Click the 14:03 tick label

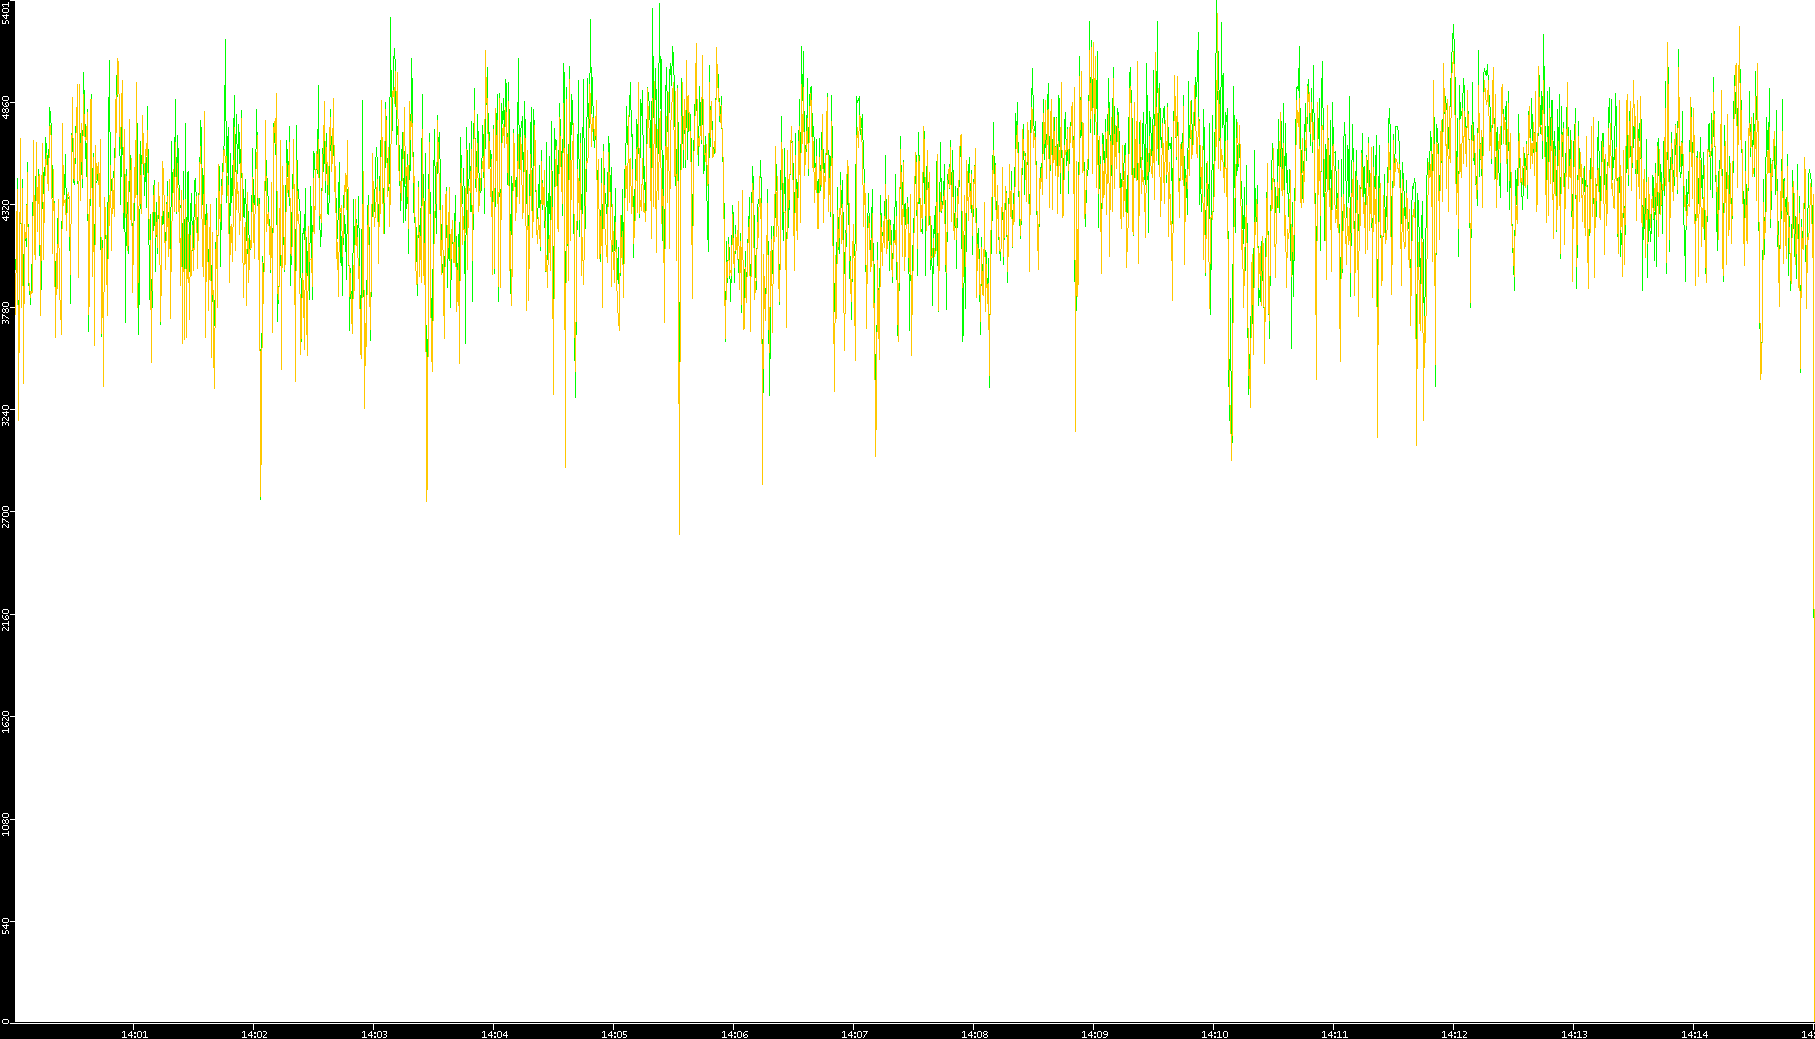(374, 1034)
